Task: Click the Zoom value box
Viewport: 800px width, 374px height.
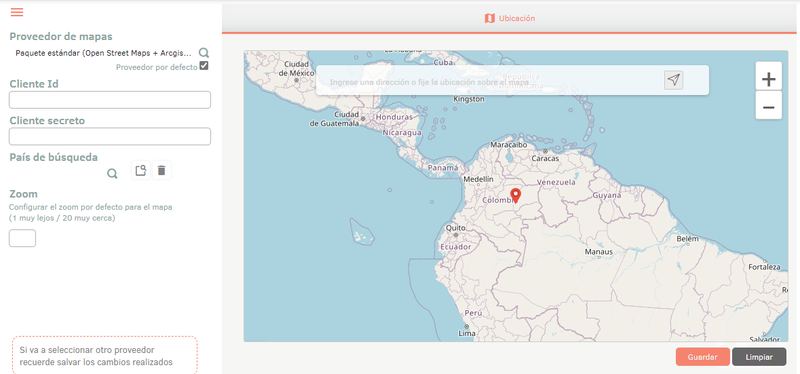Action: [22, 238]
